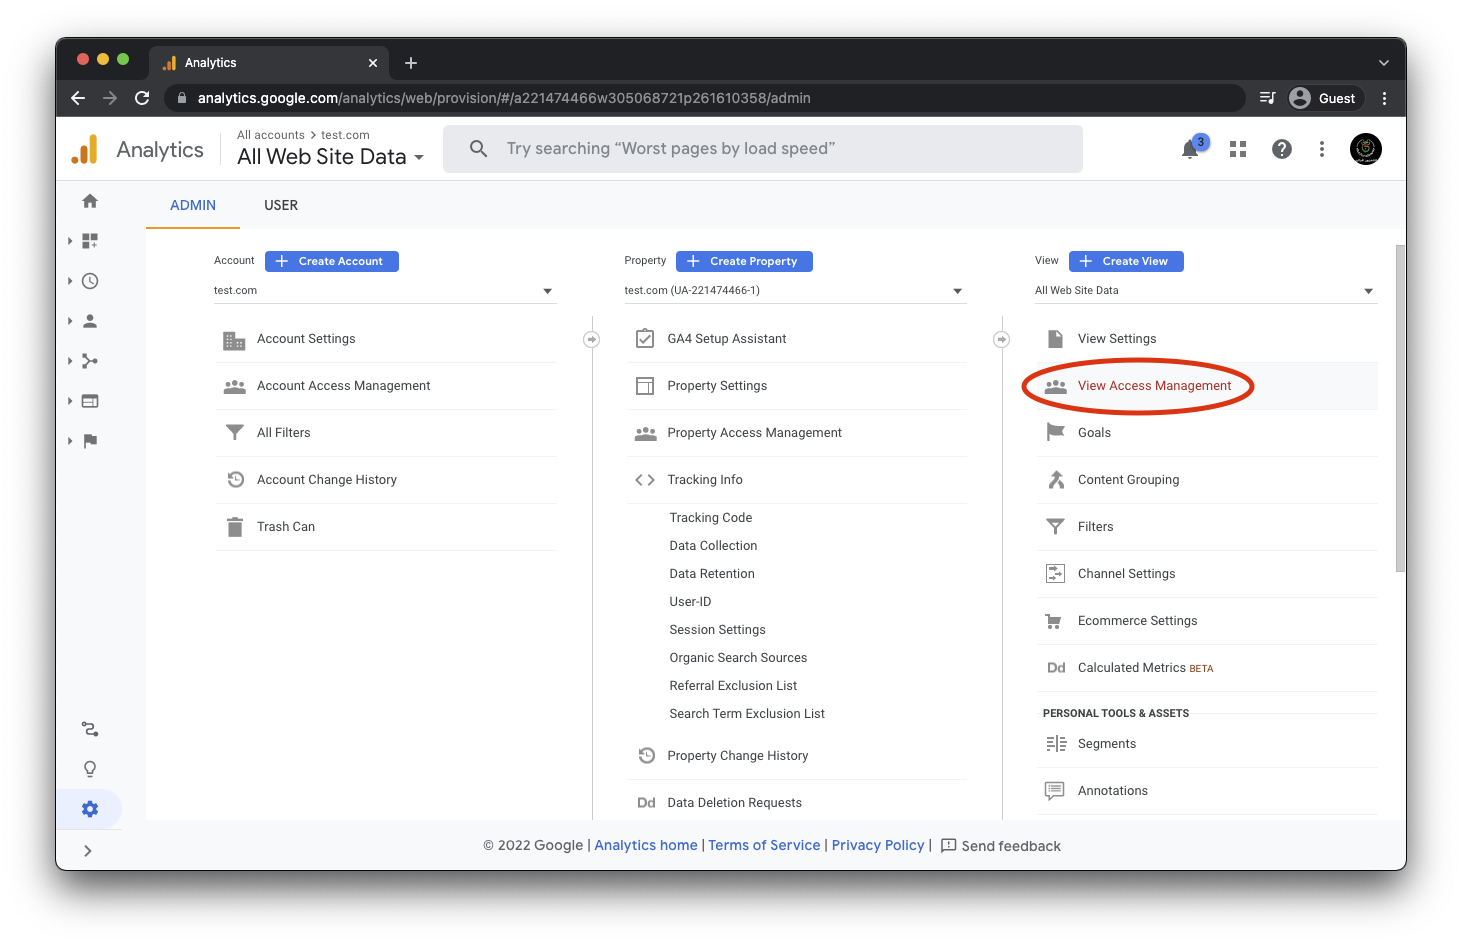Open View Access Management
Screen dimensions: 1462x944
(1206, 386)
